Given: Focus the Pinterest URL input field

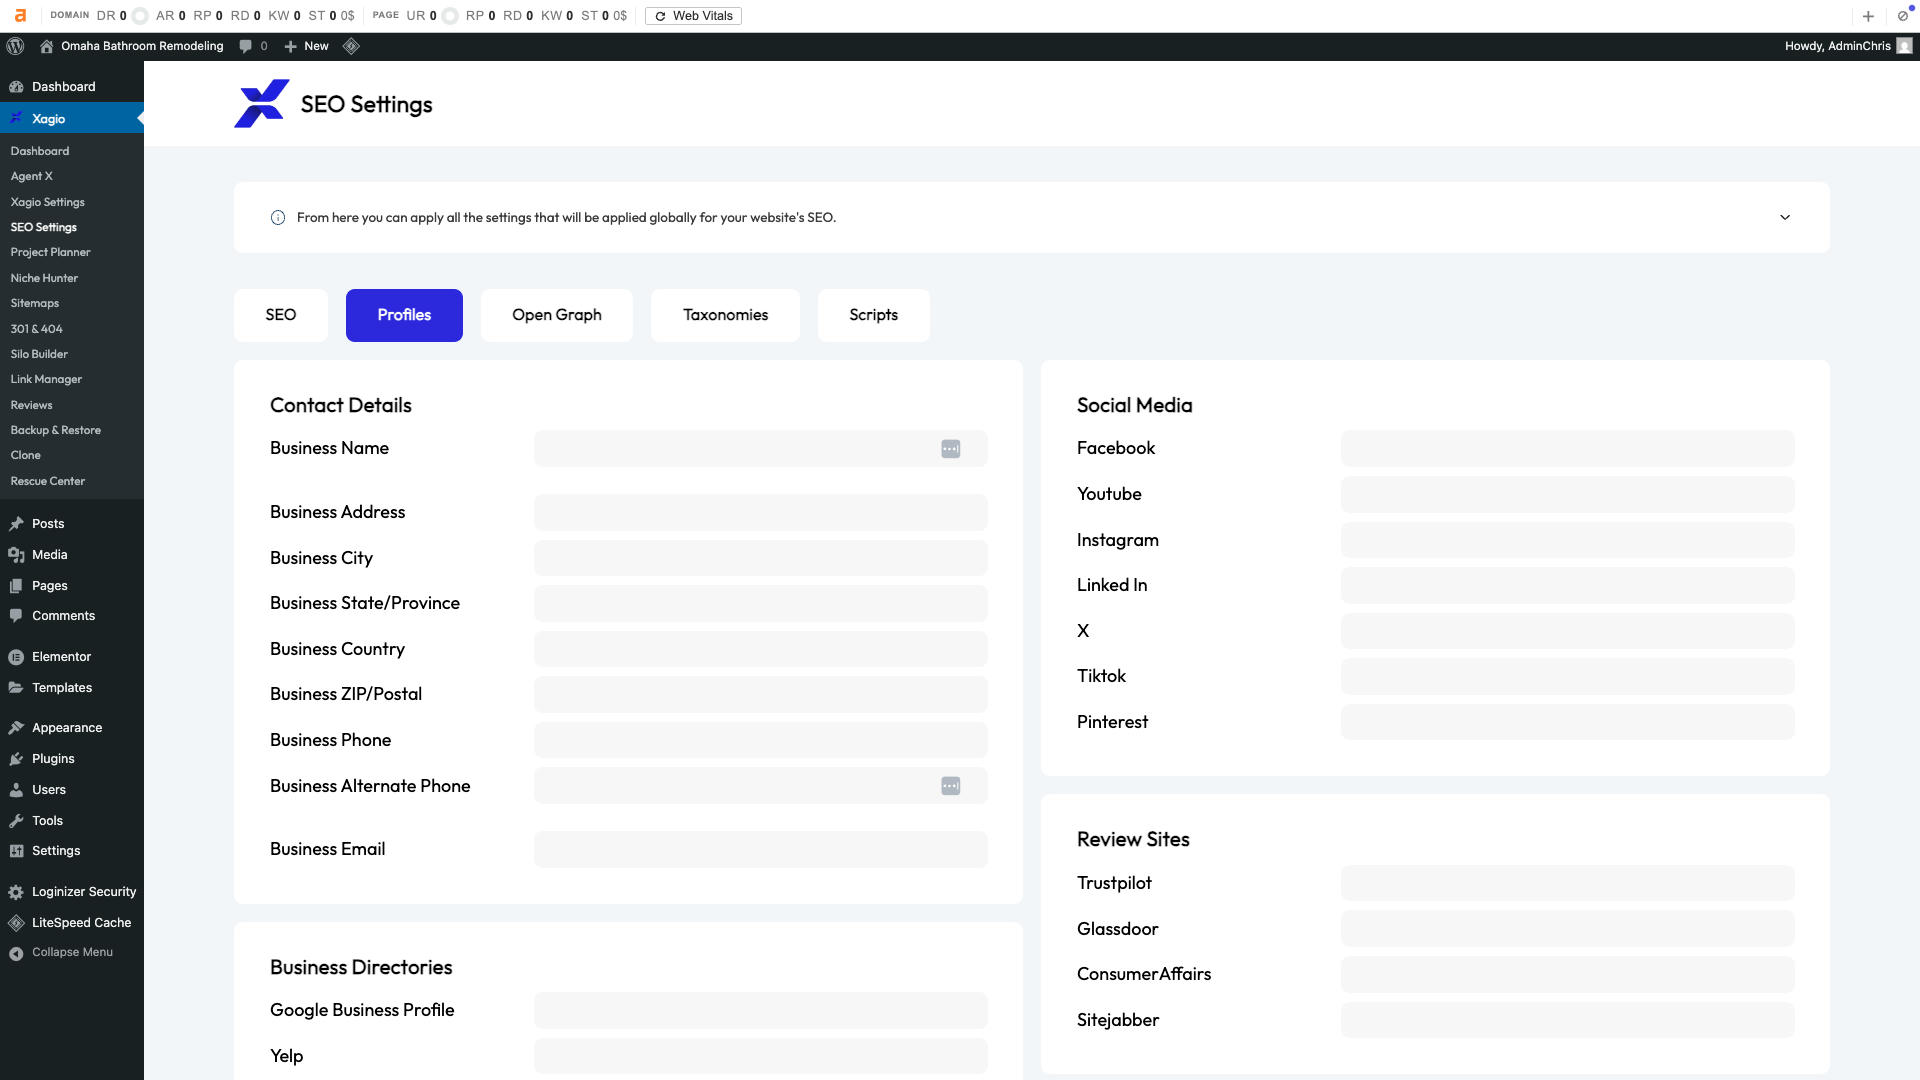Looking at the screenshot, I should pos(1567,722).
